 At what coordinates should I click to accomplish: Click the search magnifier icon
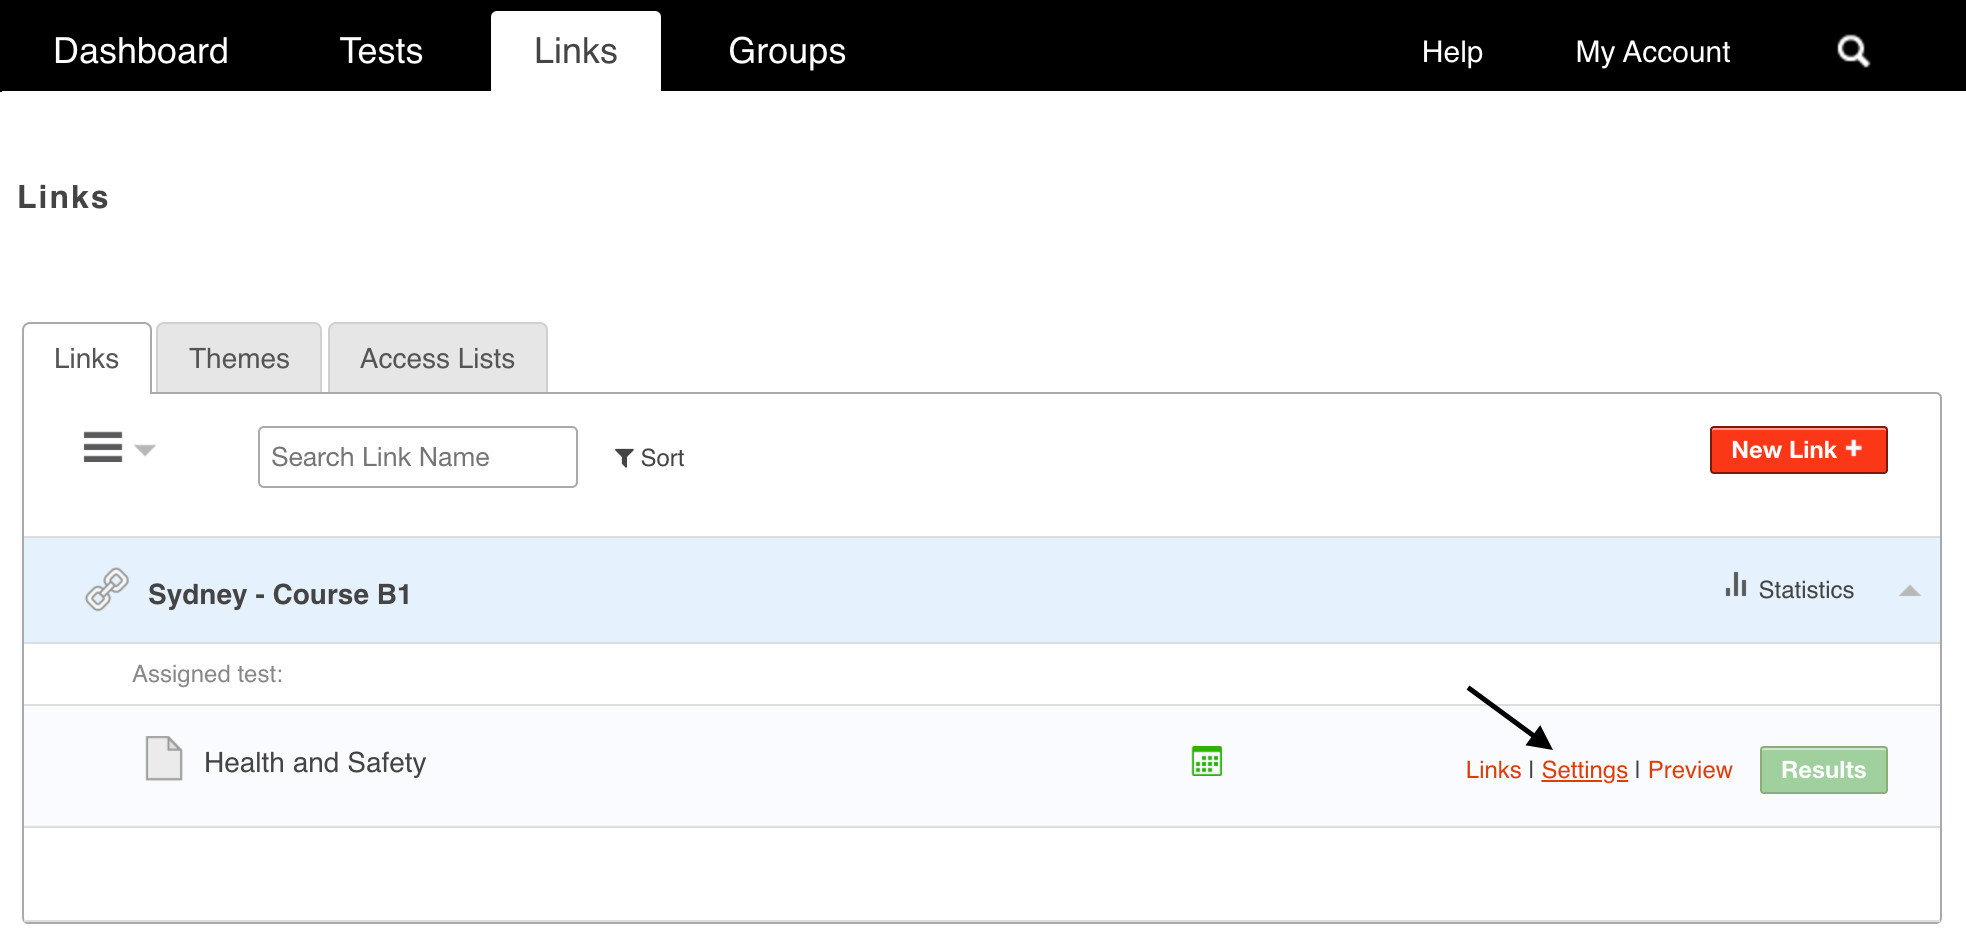click(x=1853, y=51)
